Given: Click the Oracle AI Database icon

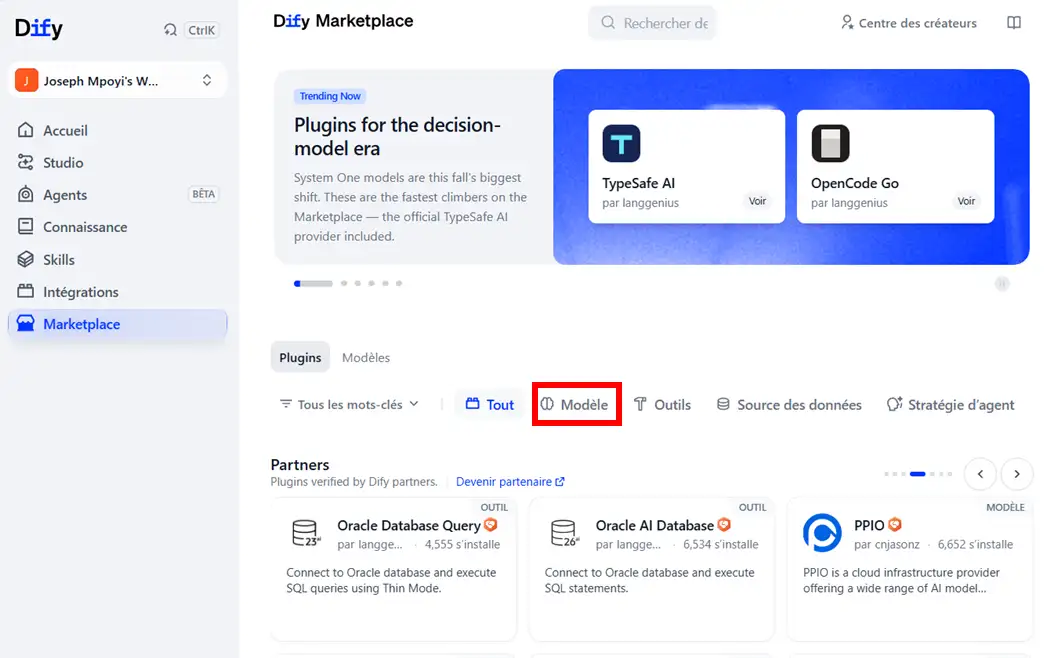Looking at the screenshot, I should click(x=564, y=533).
